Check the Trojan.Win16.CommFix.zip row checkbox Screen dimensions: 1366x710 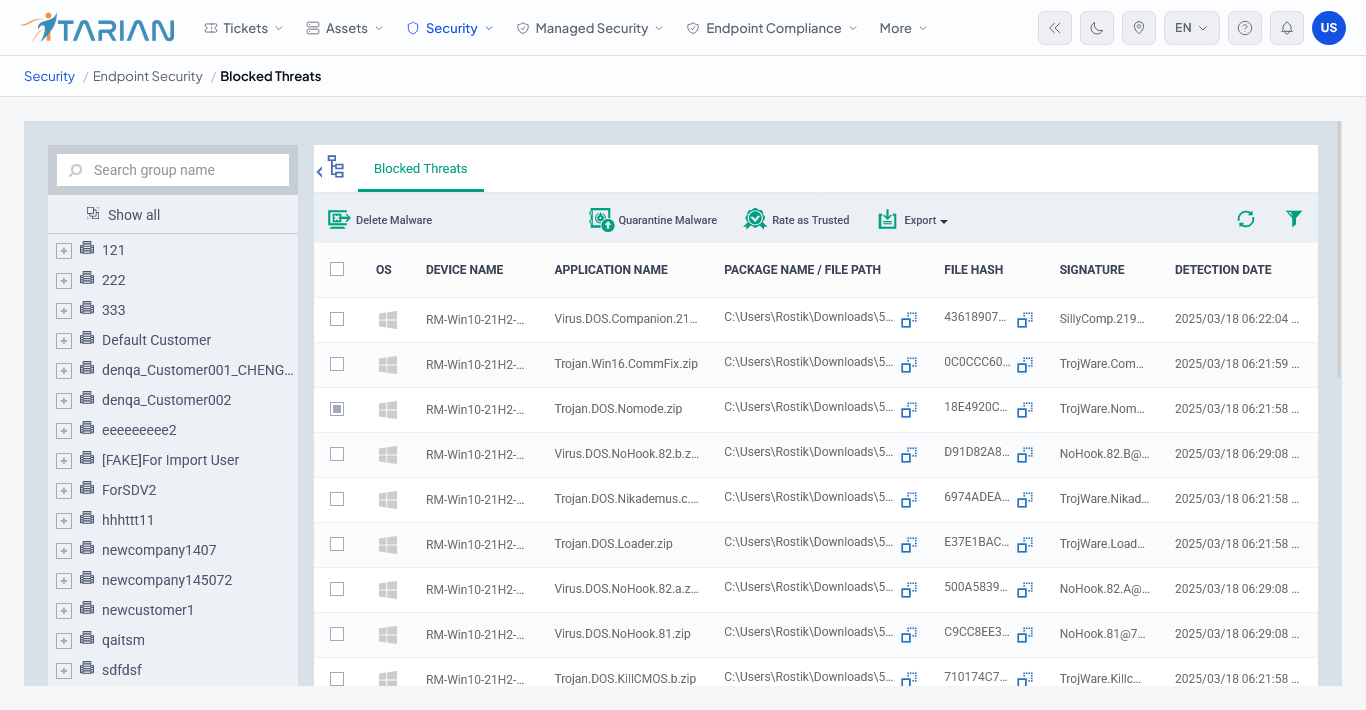(x=337, y=364)
